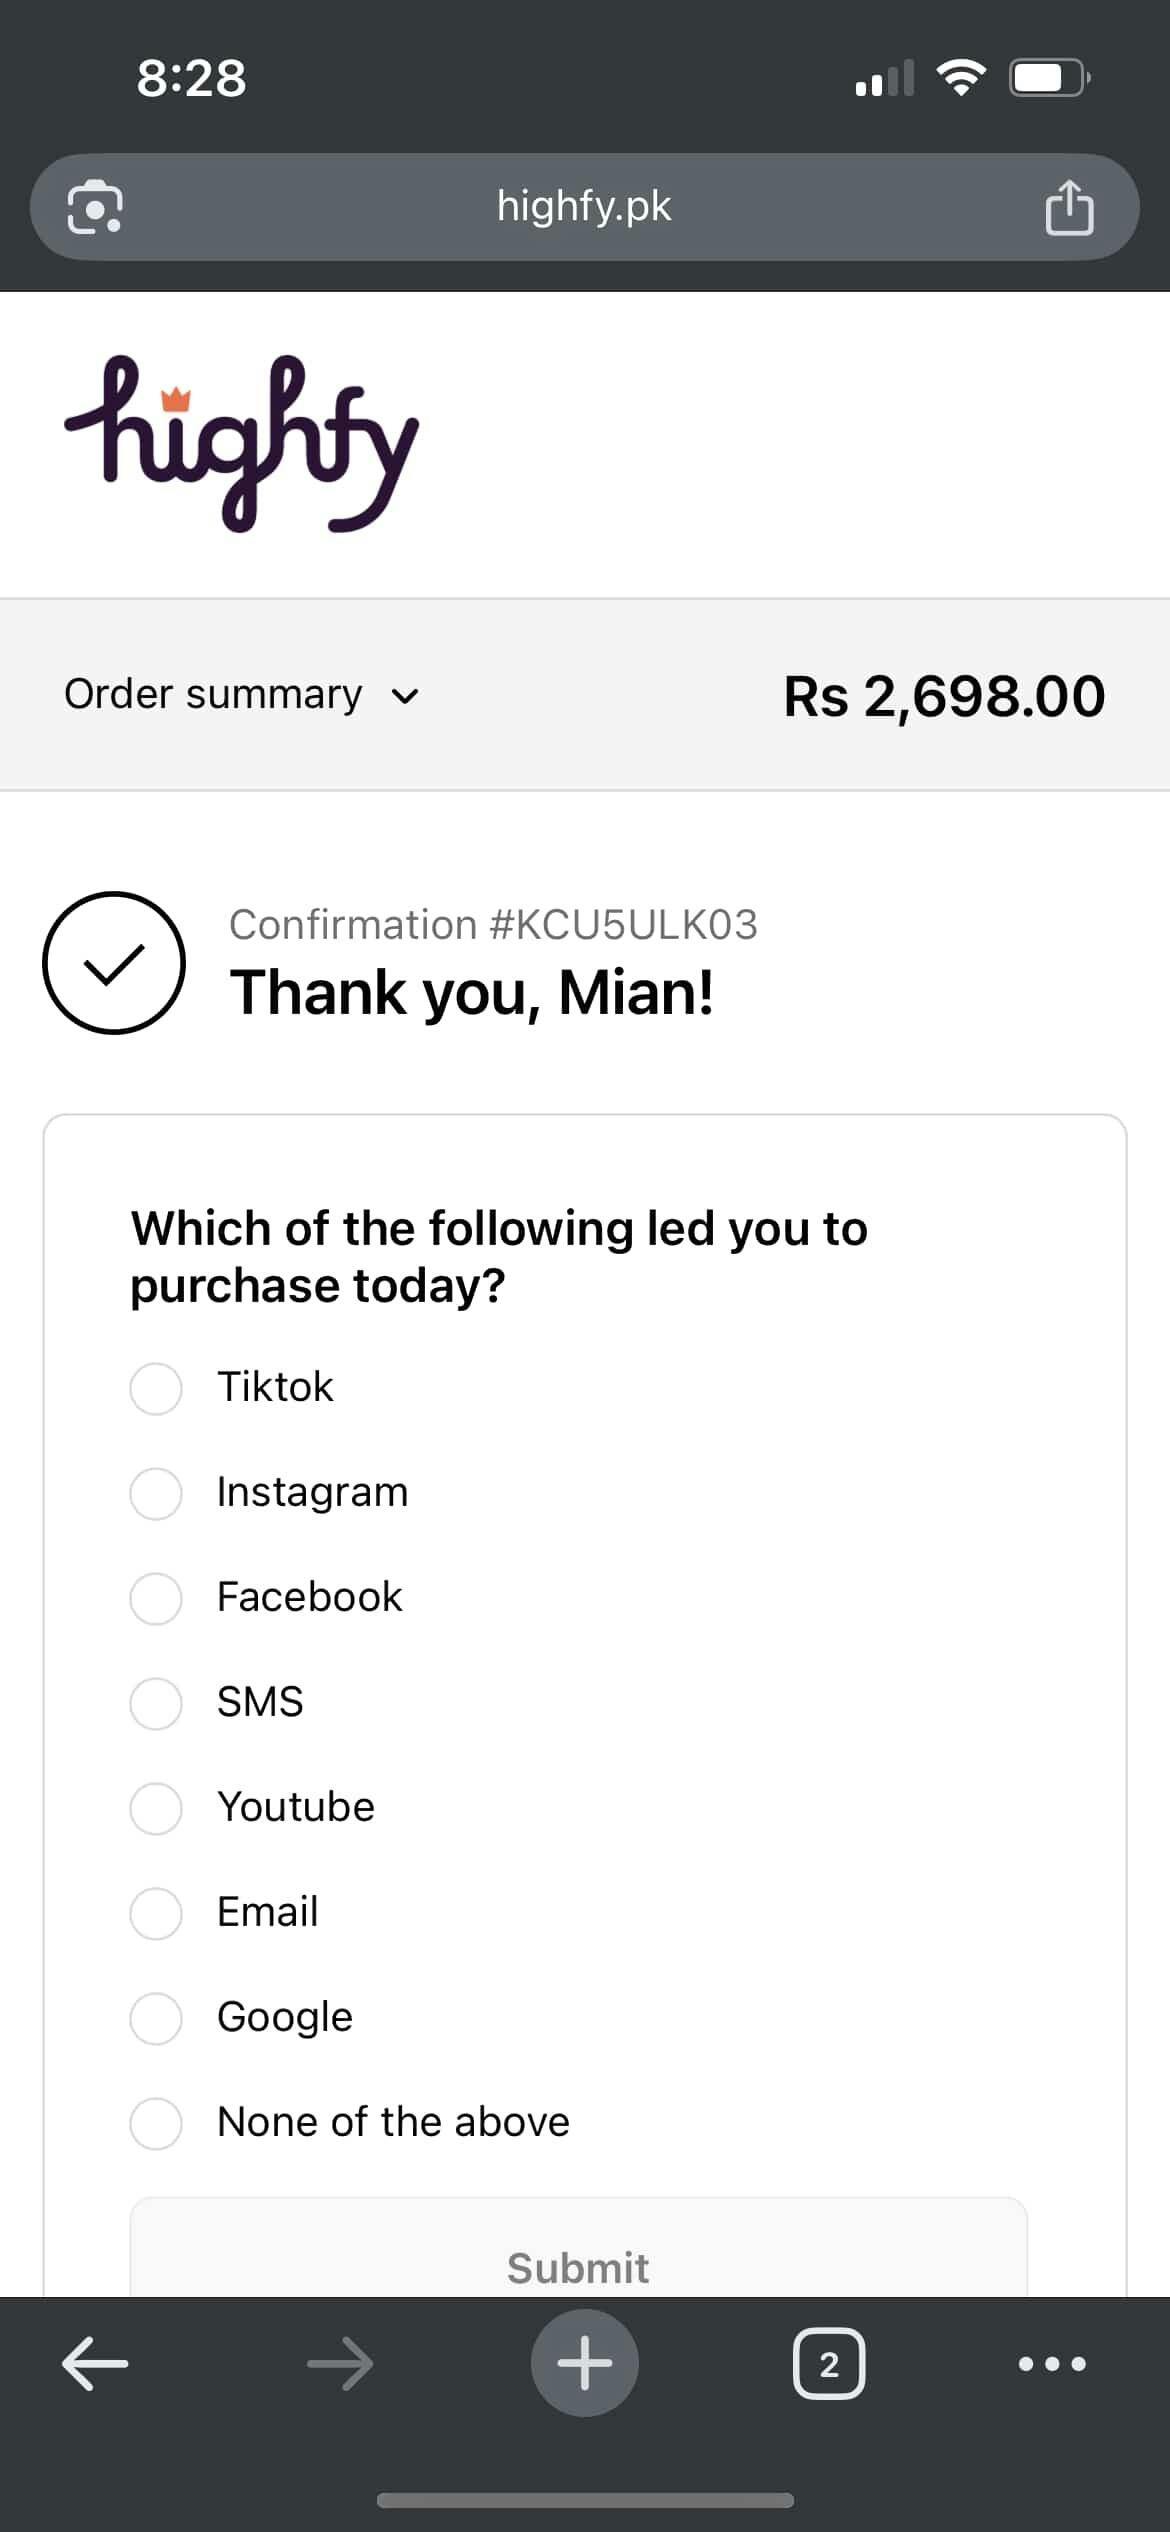Image resolution: width=1170 pixels, height=2532 pixels.
Task: Choose the Facebook radio option
Action: [x=156, y=1598]
